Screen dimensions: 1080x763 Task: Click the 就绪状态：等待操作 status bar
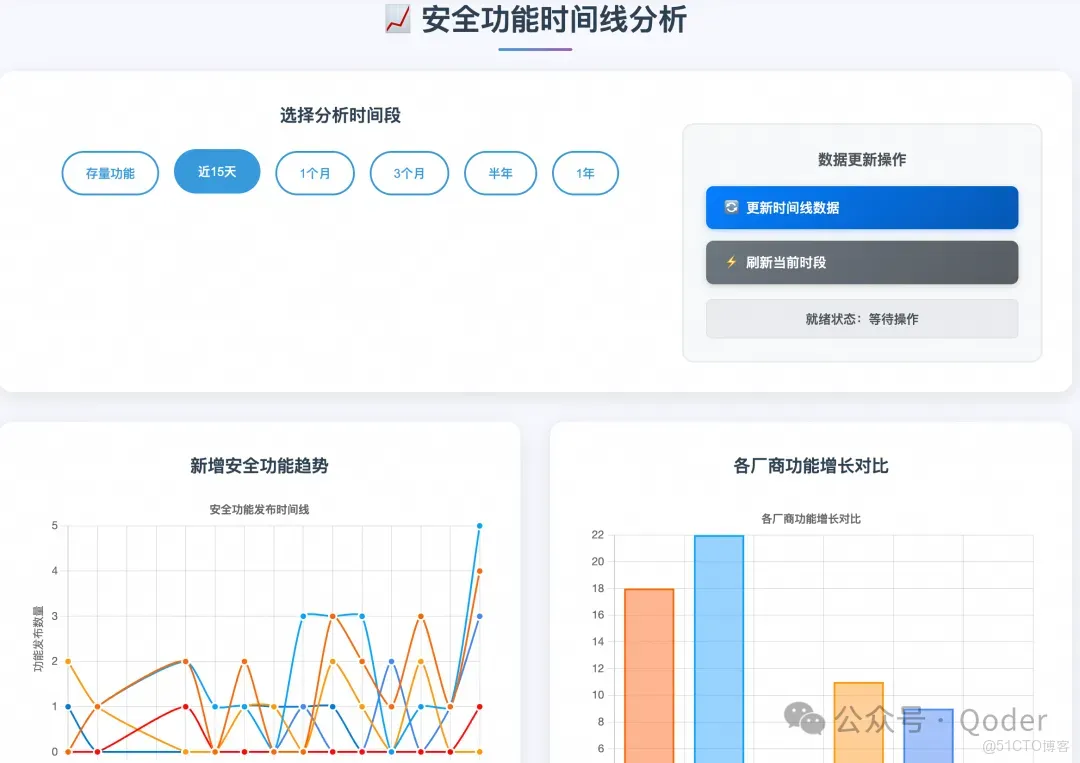click(x=861, y=318)
